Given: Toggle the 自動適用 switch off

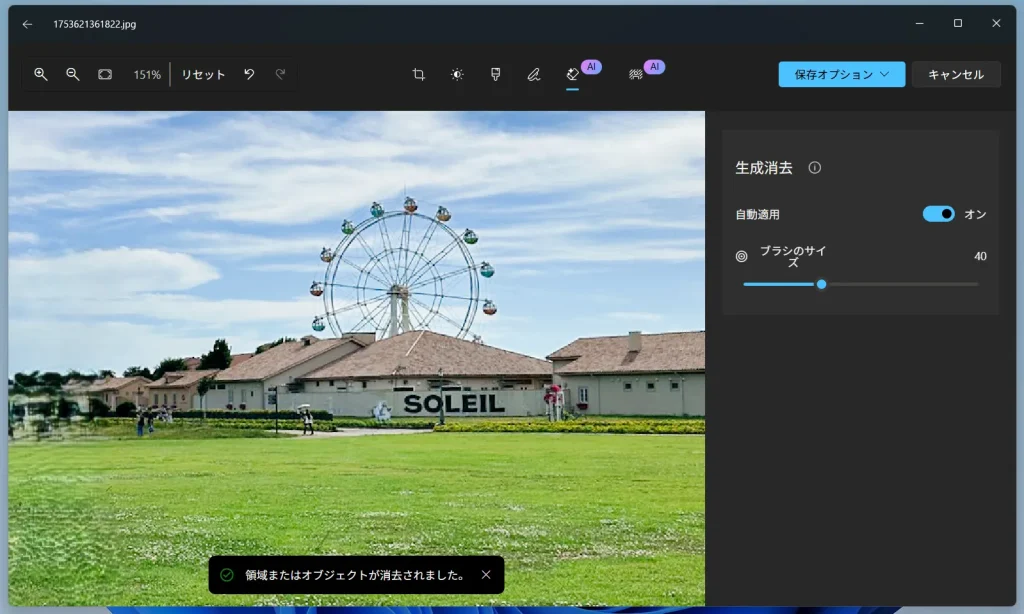Looking at the screenshot, I should point(938,214).
